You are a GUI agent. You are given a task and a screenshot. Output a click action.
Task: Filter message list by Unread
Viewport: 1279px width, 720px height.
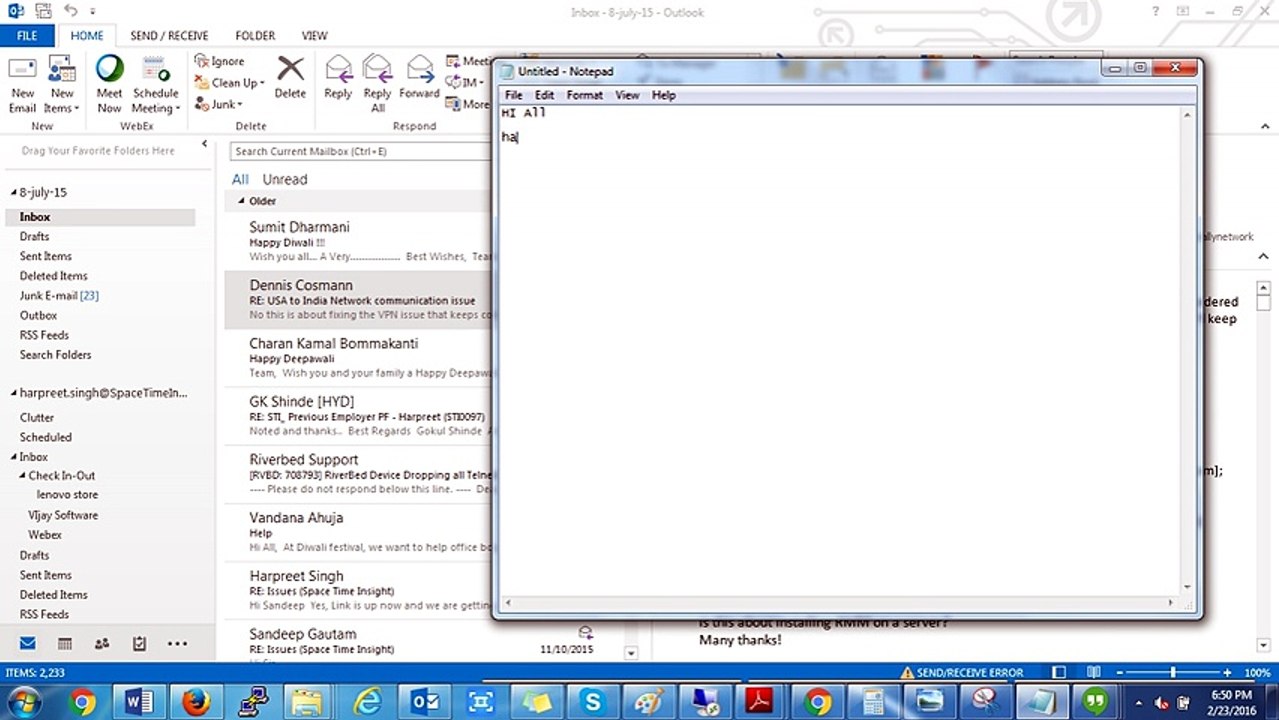[x=284, y=179]
